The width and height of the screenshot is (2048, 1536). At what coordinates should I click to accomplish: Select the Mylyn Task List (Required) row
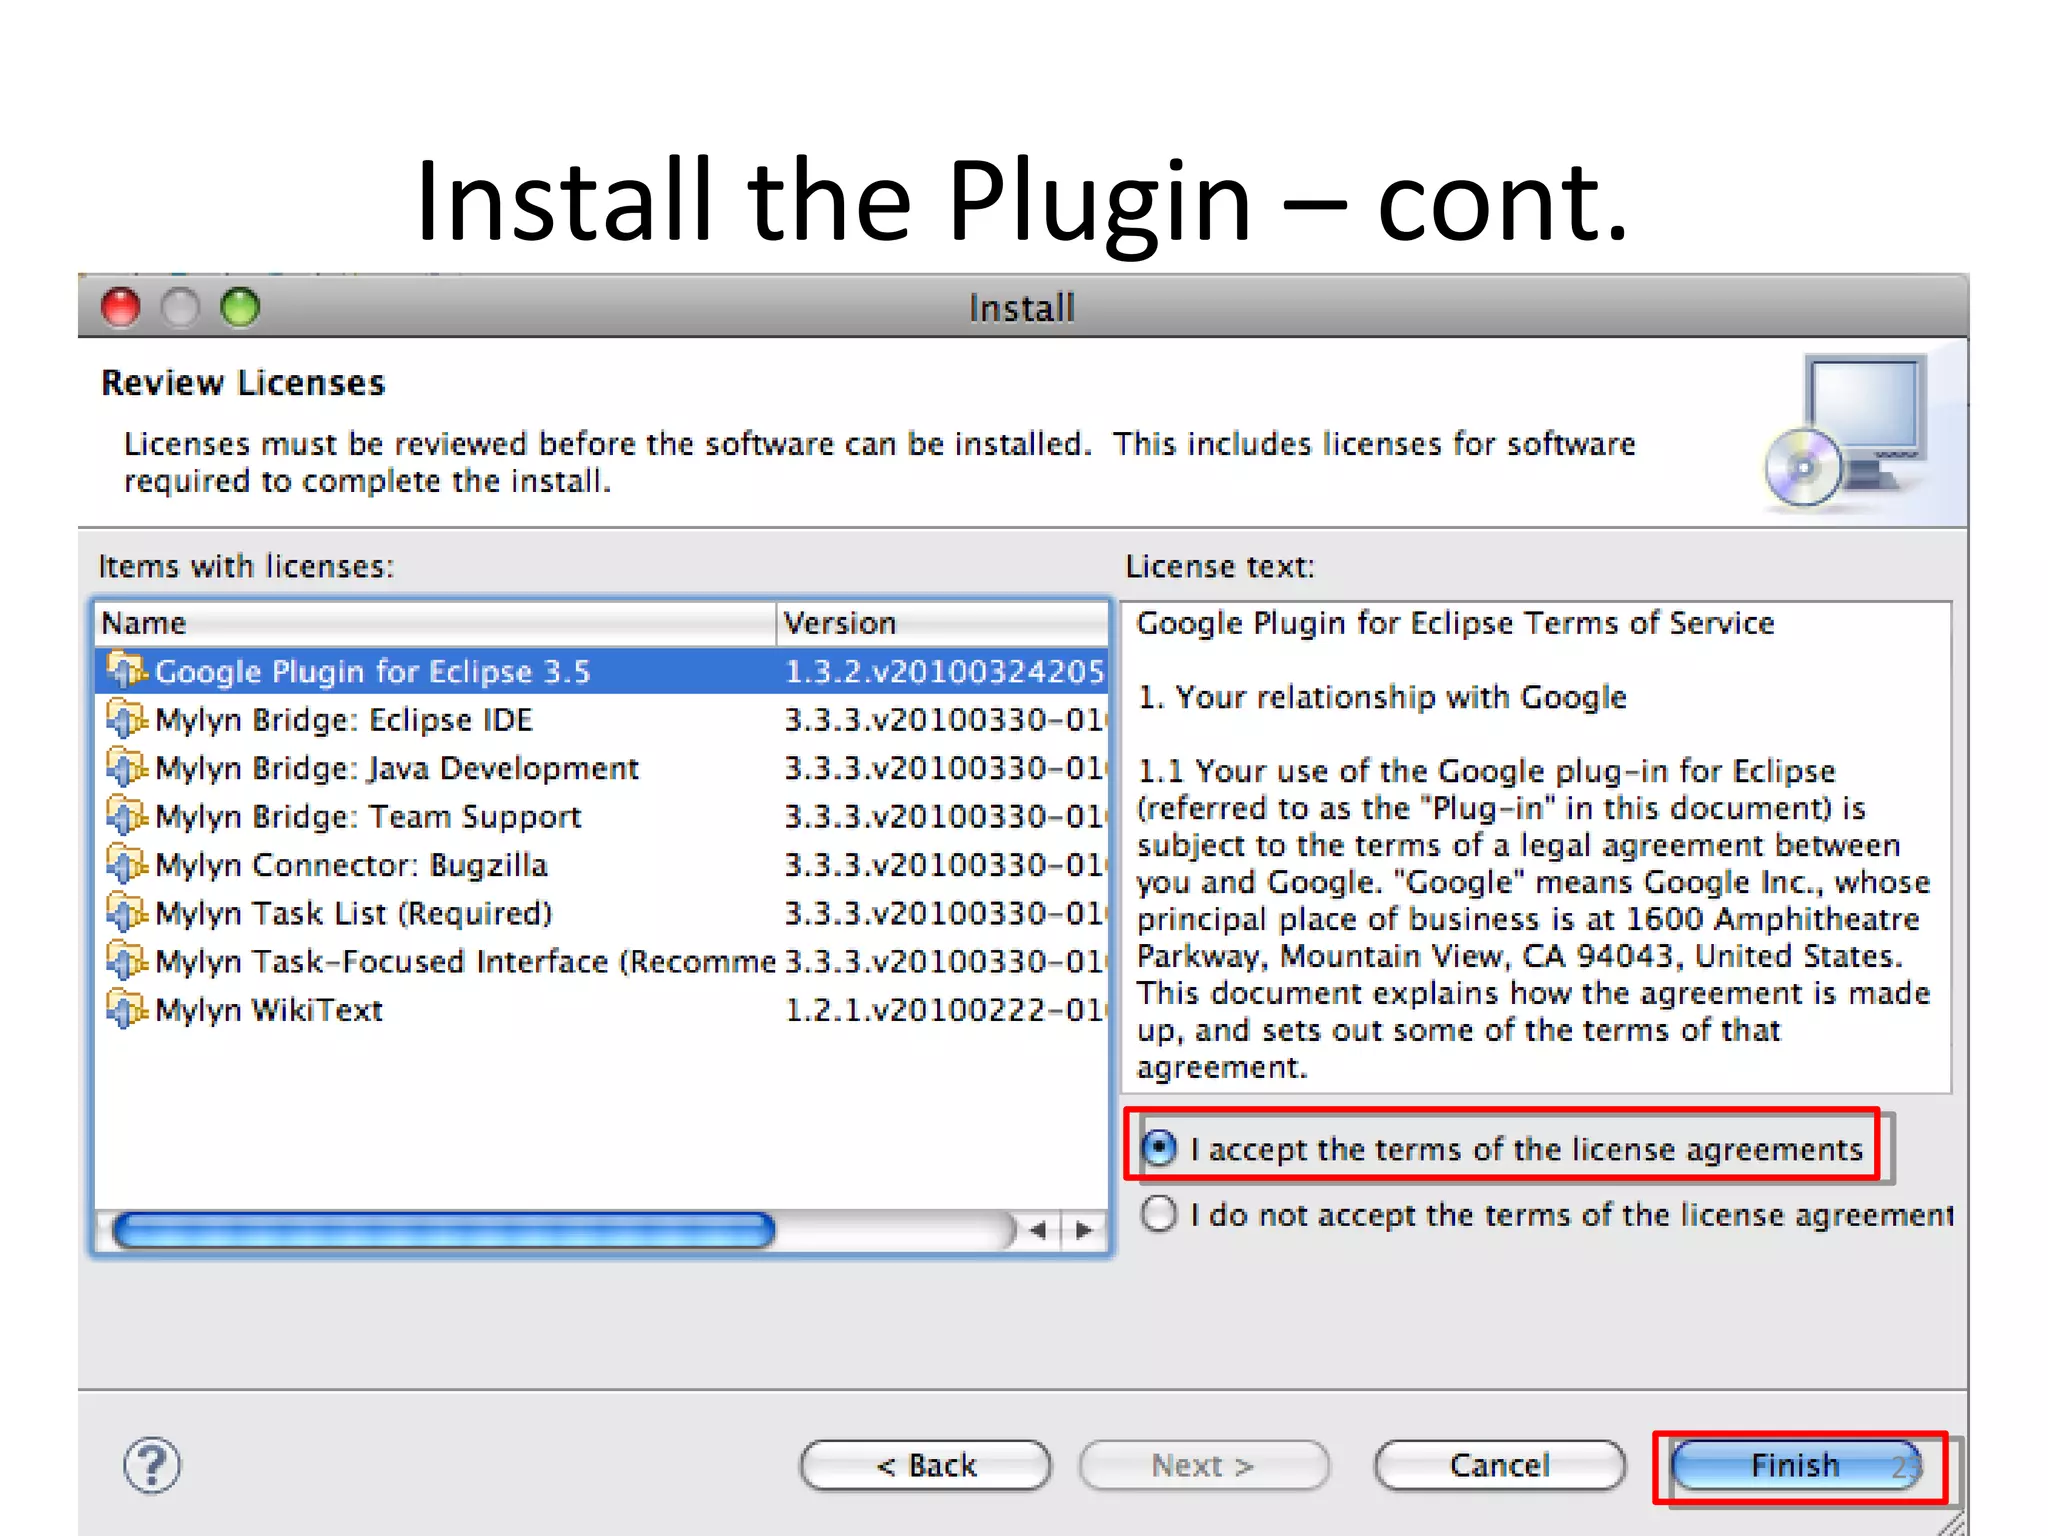[x=602, y=912]
